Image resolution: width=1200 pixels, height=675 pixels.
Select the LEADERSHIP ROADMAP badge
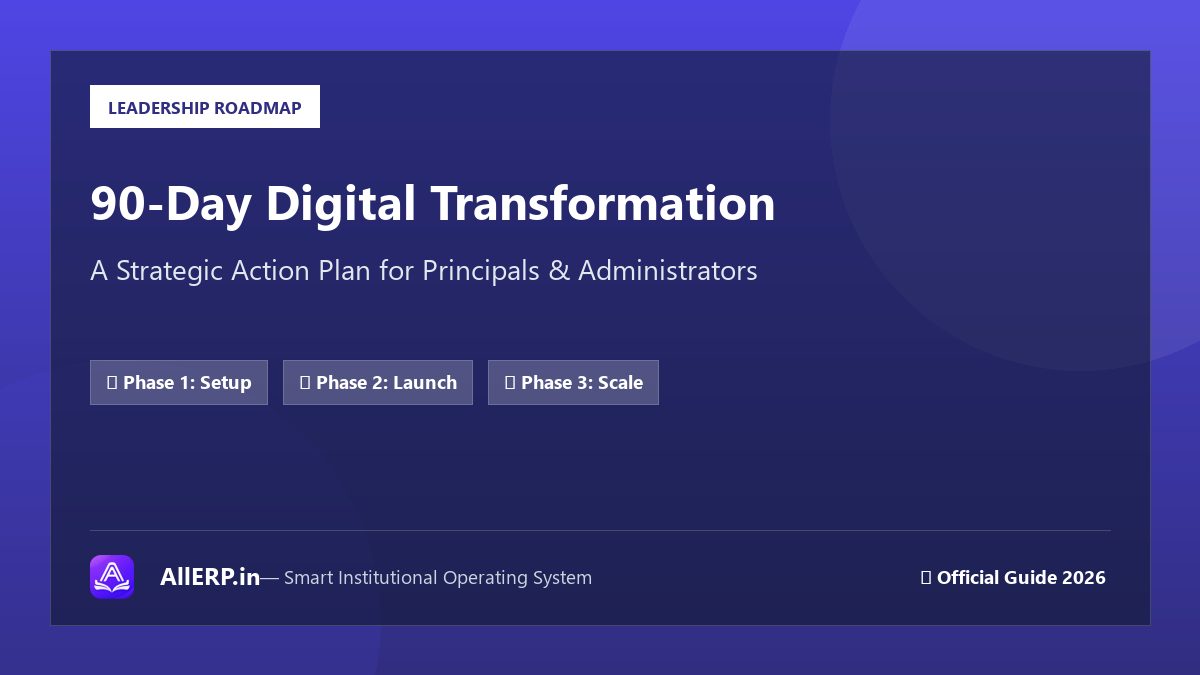tap(205, 107)
